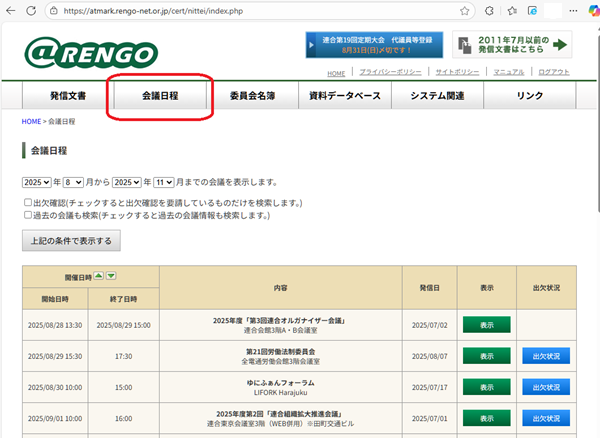Click 表示 for 第3回連合オルガナイザー会議

486,325
